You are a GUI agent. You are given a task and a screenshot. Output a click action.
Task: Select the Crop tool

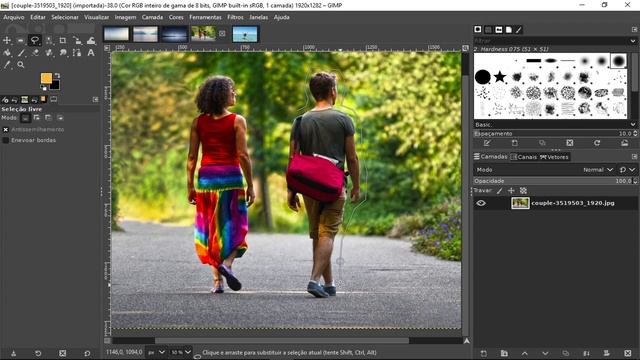(62, 40)
